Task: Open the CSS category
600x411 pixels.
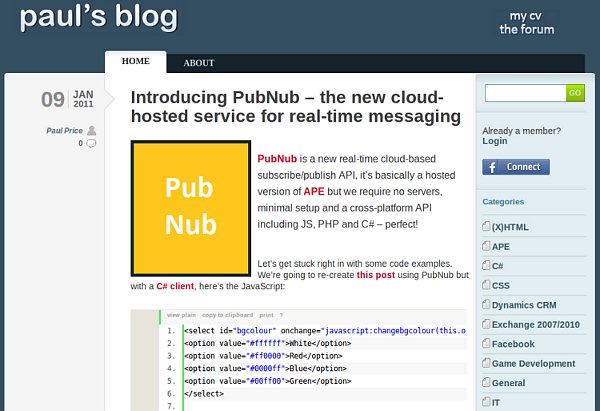Action: coord(501,285)
